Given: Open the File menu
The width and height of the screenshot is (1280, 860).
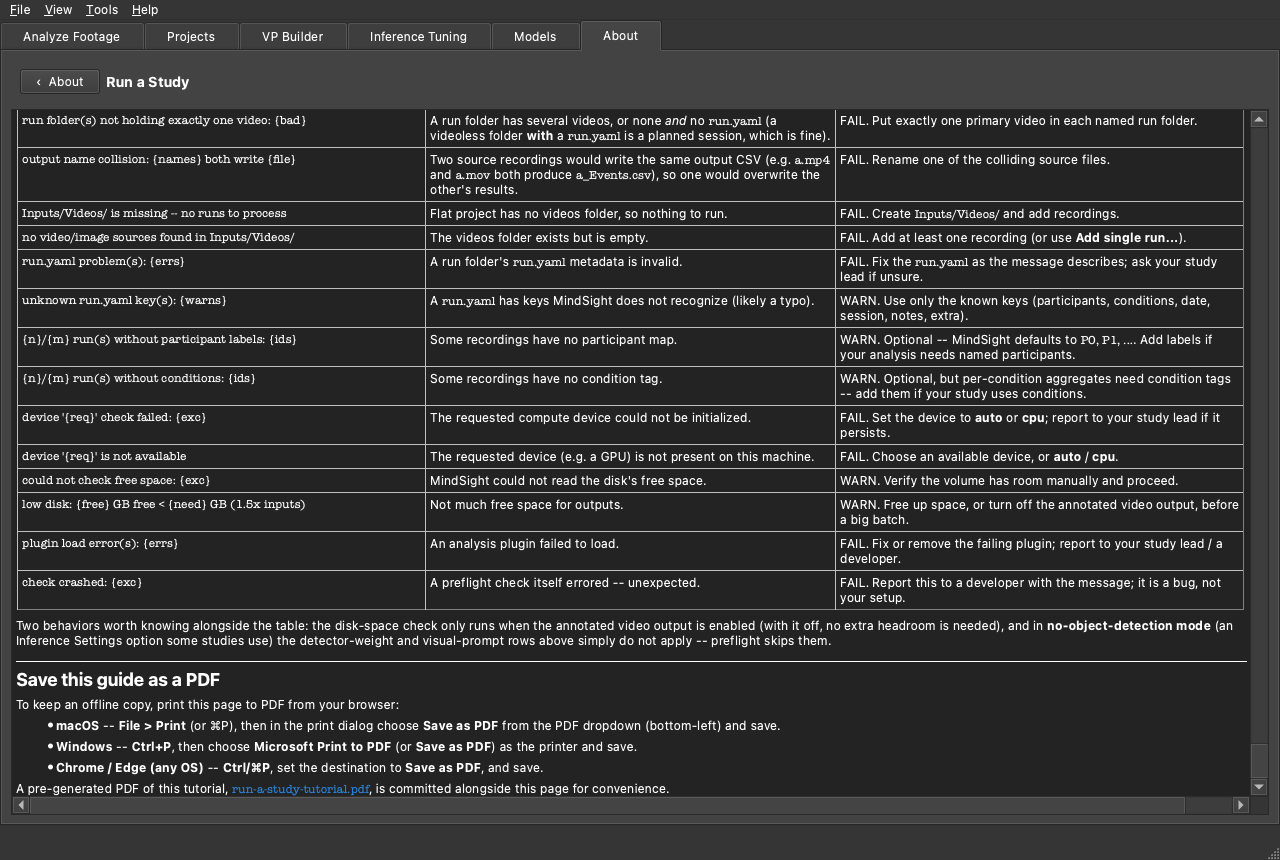Looking at the screenshot, I should [20, 9].
